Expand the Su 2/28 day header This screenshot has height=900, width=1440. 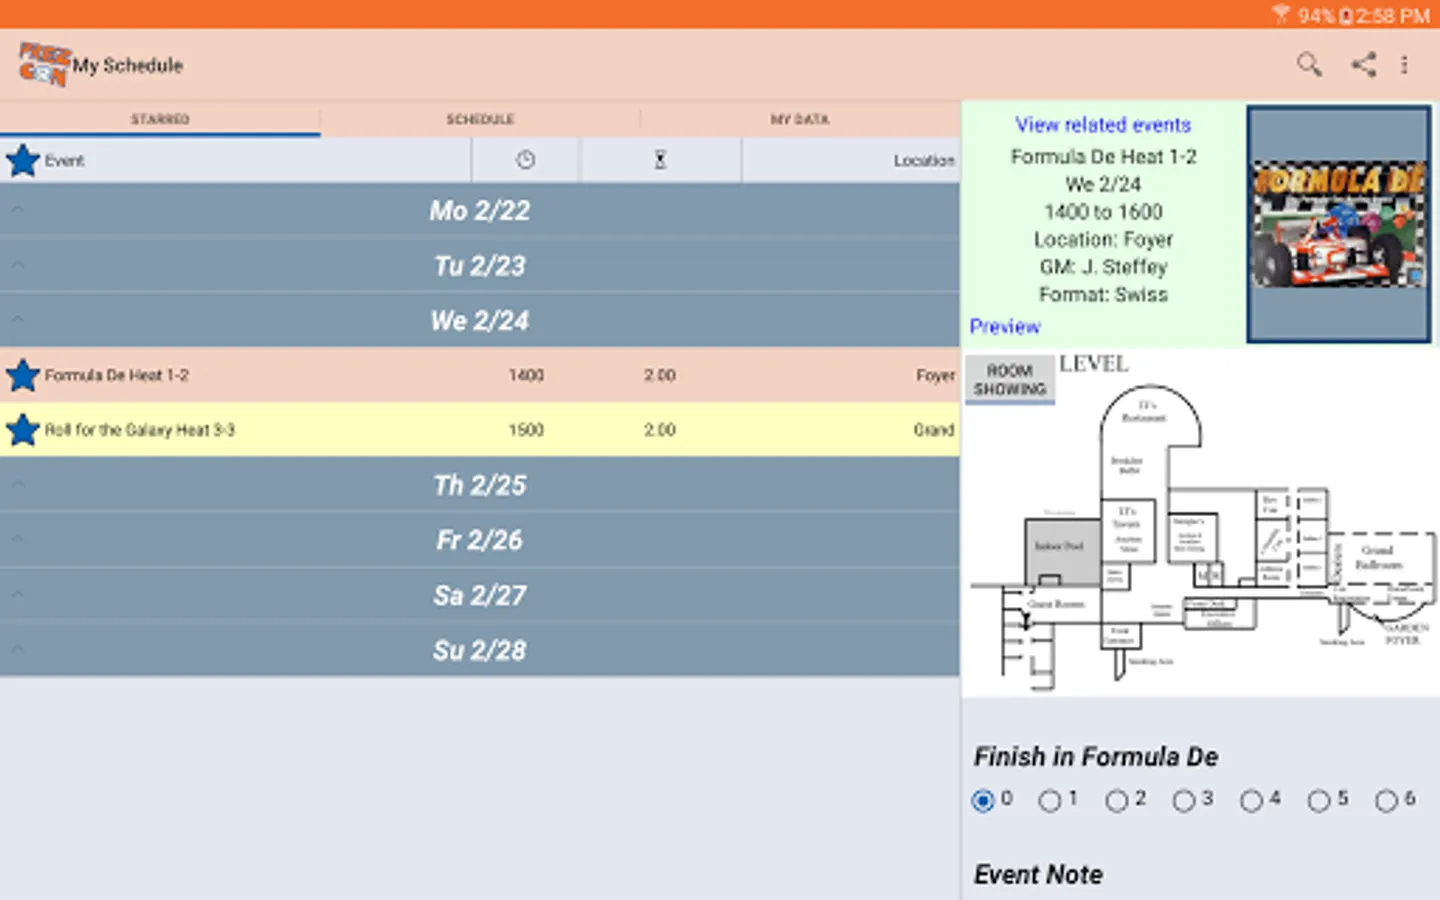pyautogui.click(x=480, y=650)
